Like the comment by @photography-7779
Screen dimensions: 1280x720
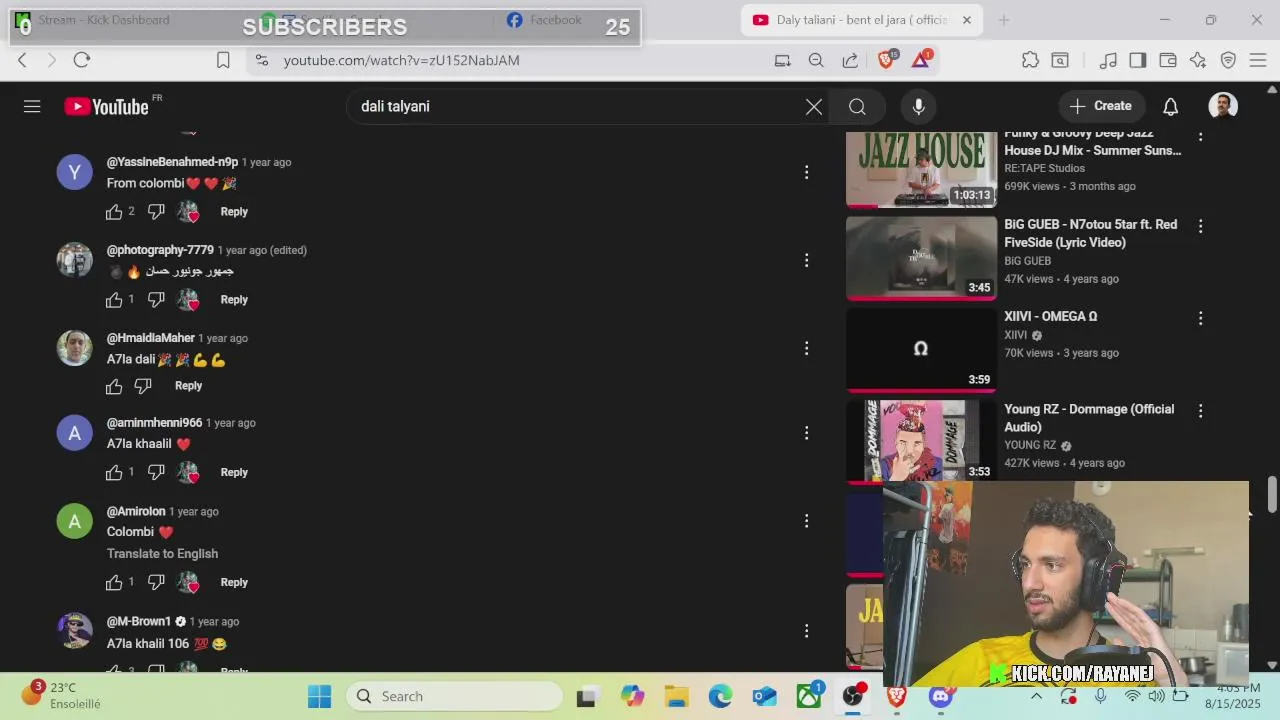(114, 299)
